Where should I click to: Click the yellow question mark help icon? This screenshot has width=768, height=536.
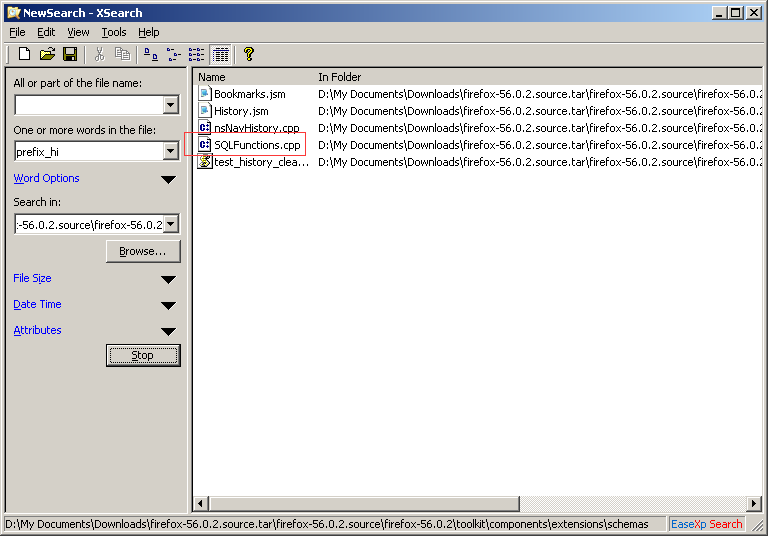click(249, 54)
